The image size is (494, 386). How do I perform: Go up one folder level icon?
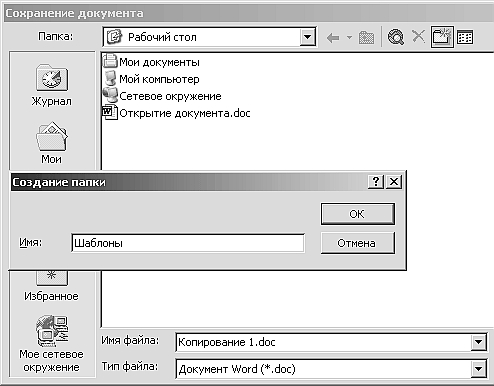coord(366,37)
